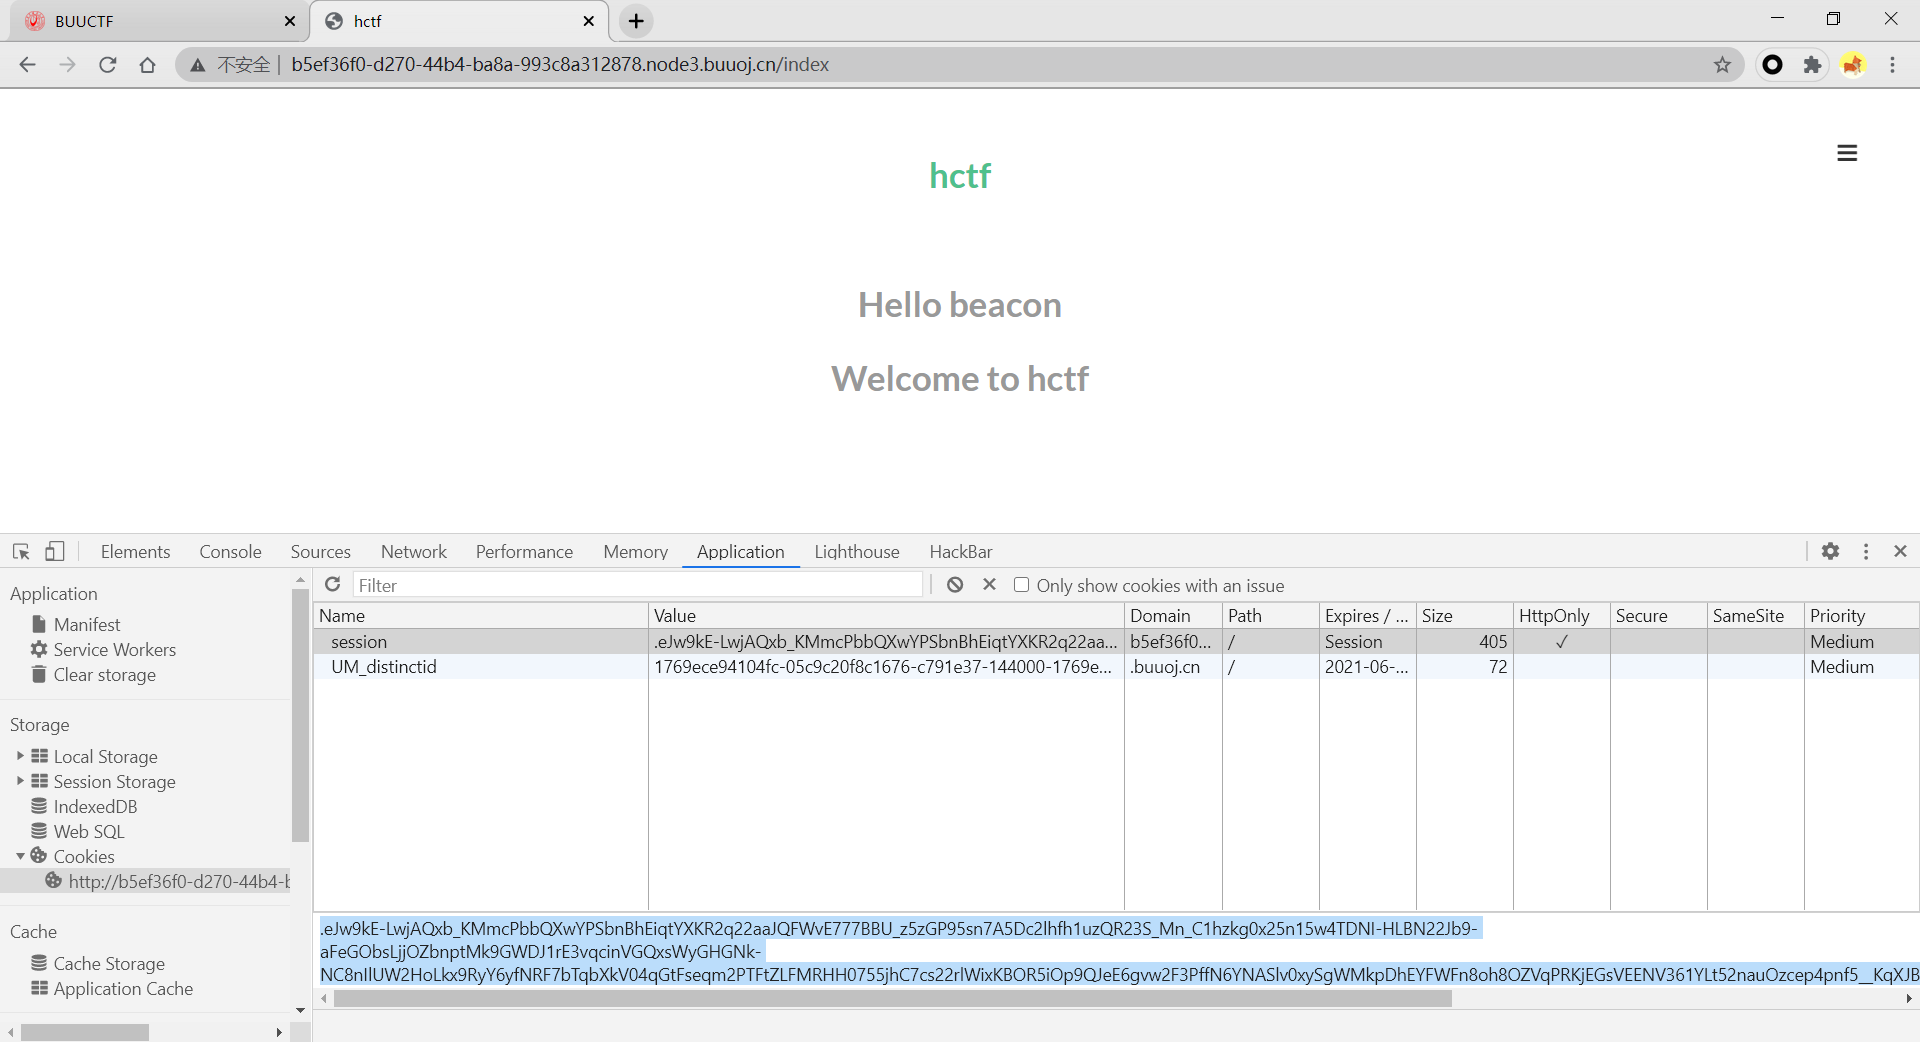Click the sidebar horizontal scrollbar thumb
This screenshot has width=1920, height=1042.
click(x=84, y=1032)
